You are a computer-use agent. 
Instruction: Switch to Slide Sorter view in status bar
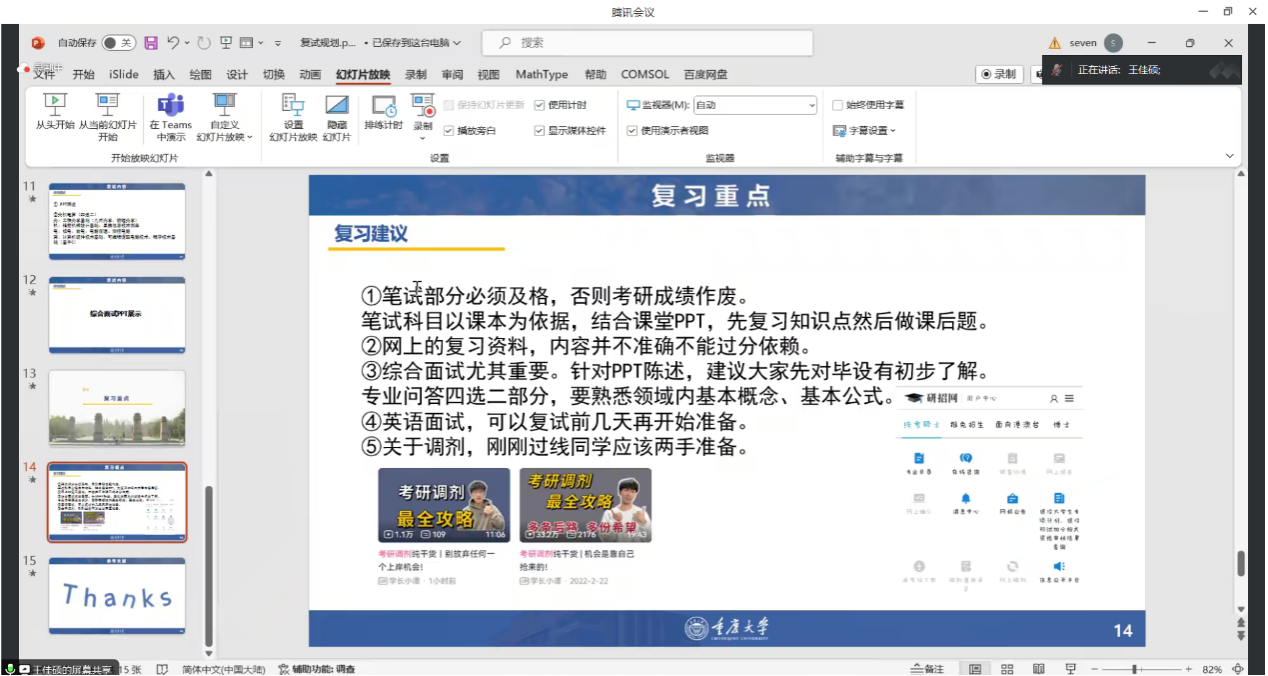(x=1007, y=668)
